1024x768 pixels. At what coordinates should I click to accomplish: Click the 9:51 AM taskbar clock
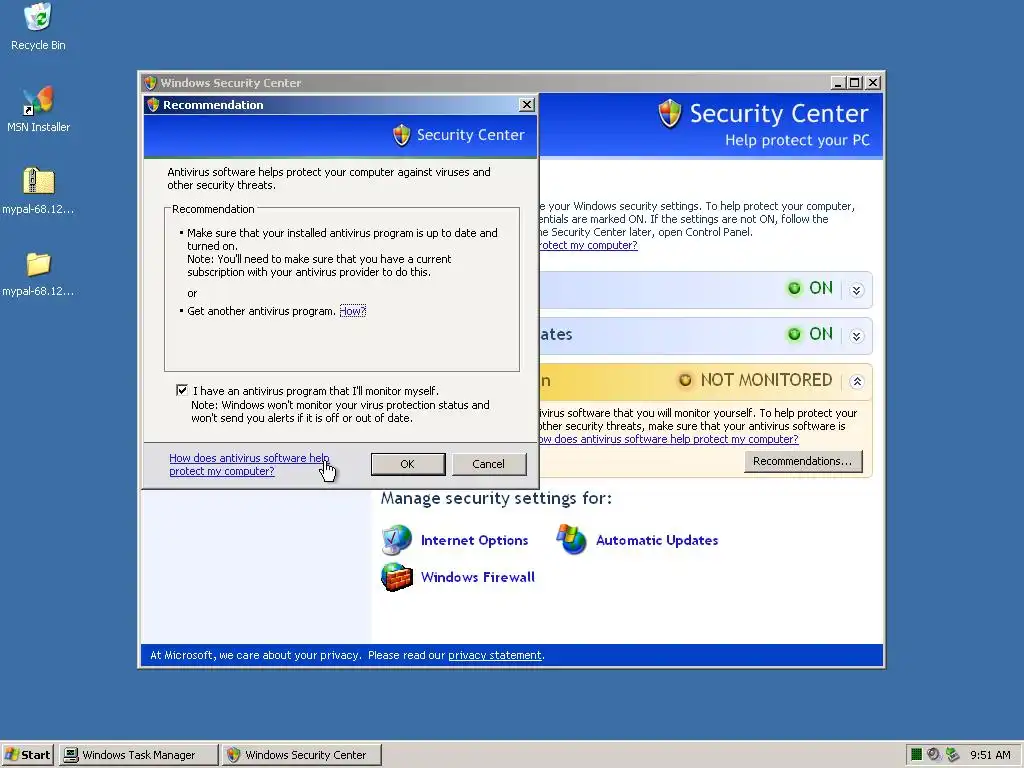[x=990, y=755]
